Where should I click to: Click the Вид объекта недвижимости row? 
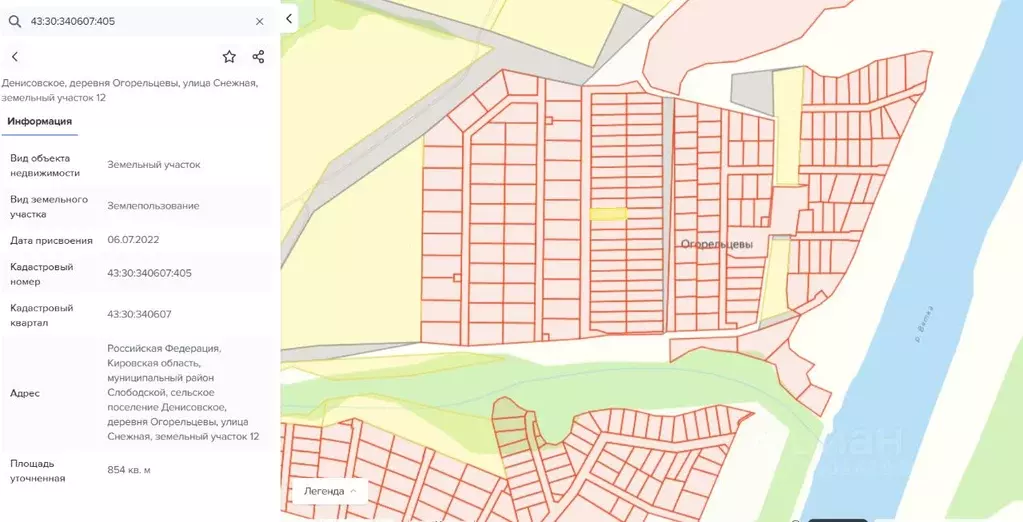137,165
